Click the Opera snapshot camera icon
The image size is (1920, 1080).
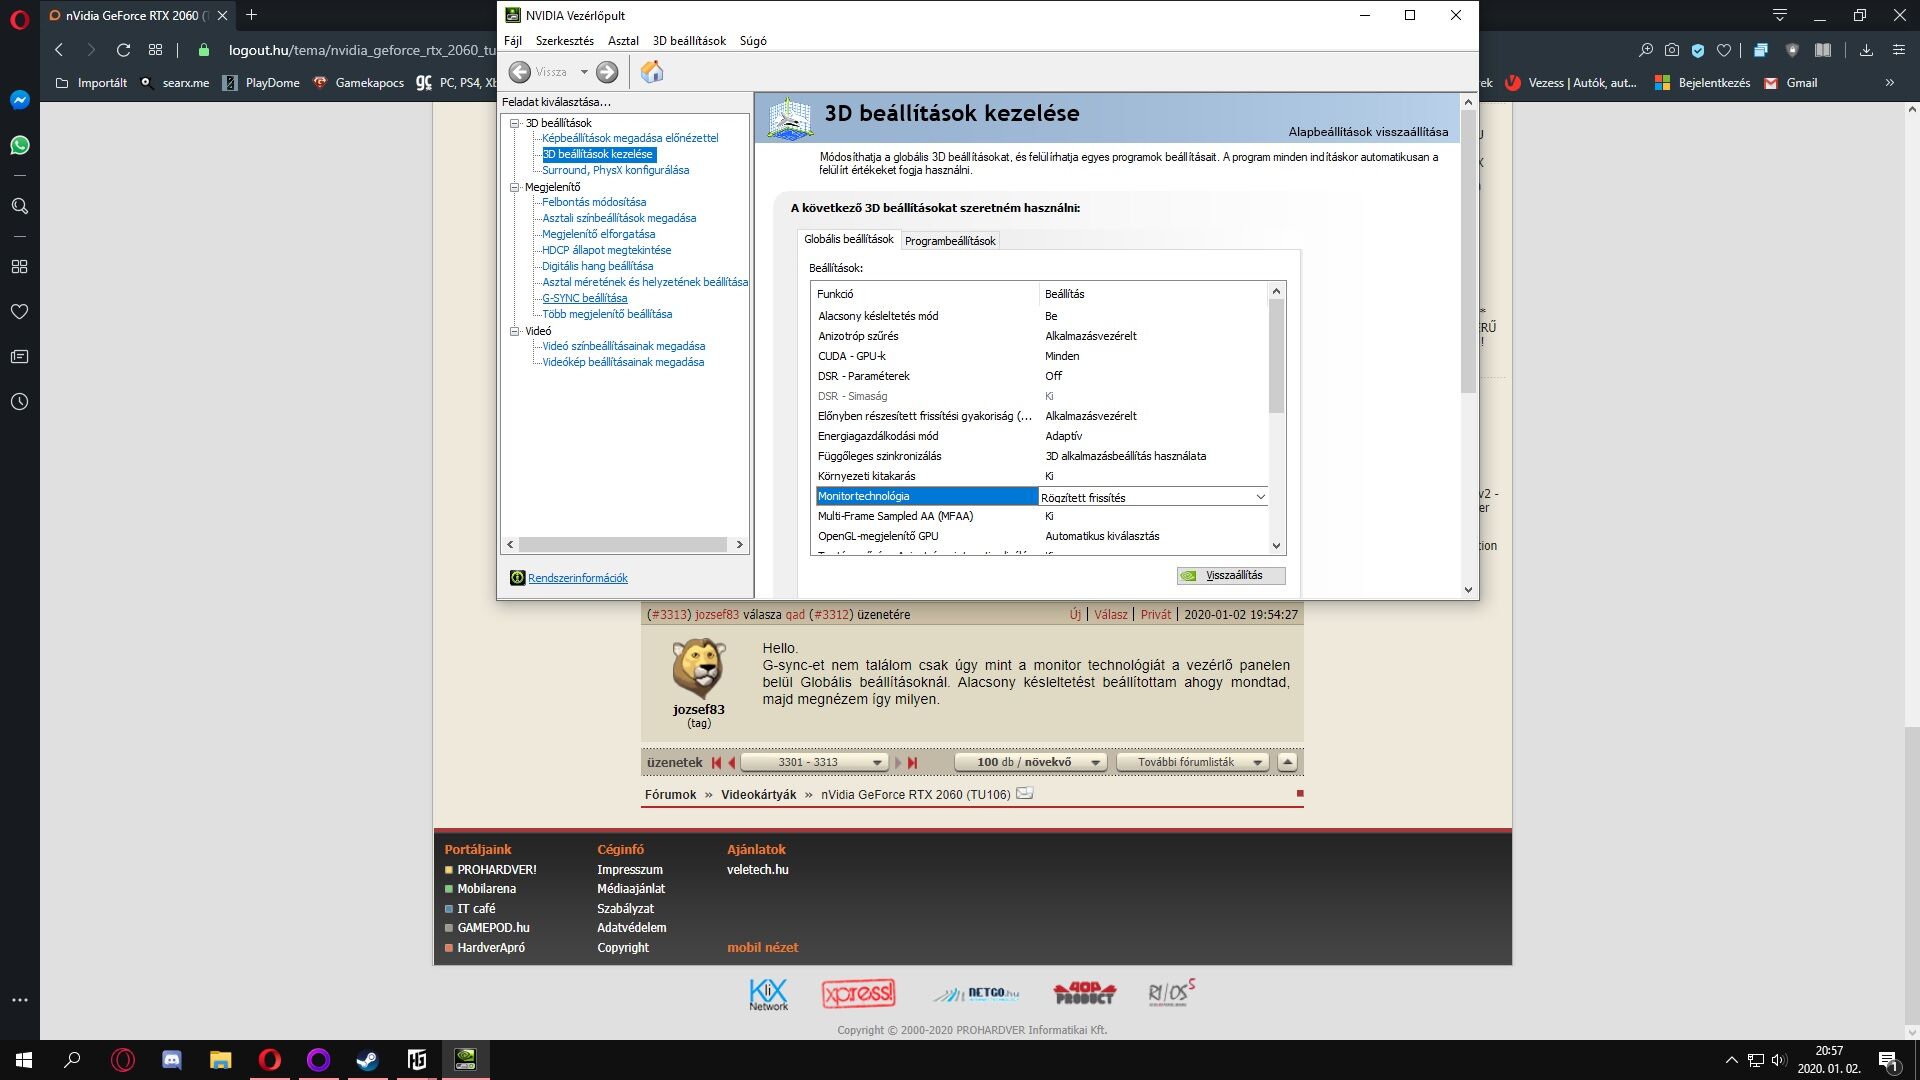(1672, 50)
